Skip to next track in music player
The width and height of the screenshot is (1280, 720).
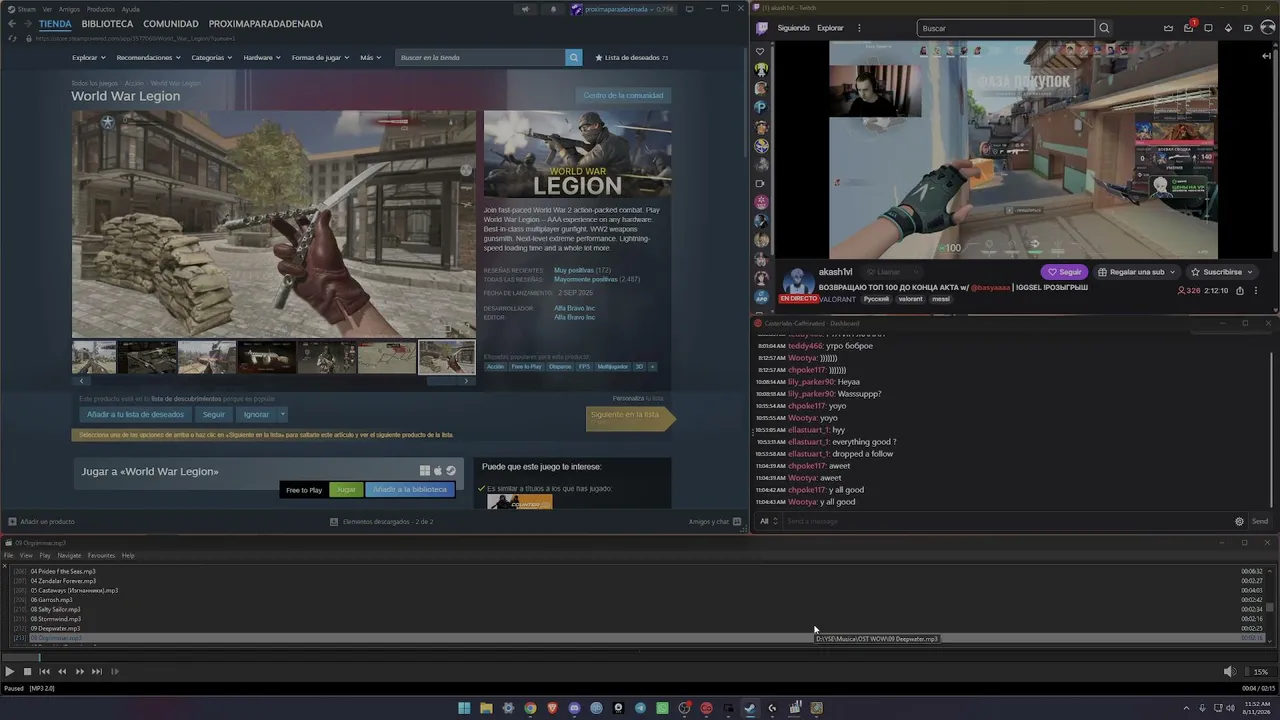pos(97,672)
